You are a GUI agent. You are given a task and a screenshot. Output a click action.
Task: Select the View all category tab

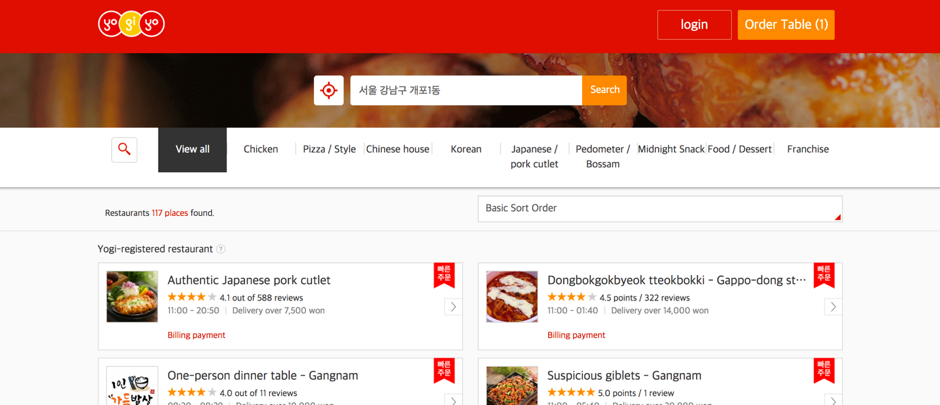pyautogui.click(x=192, y=150)
